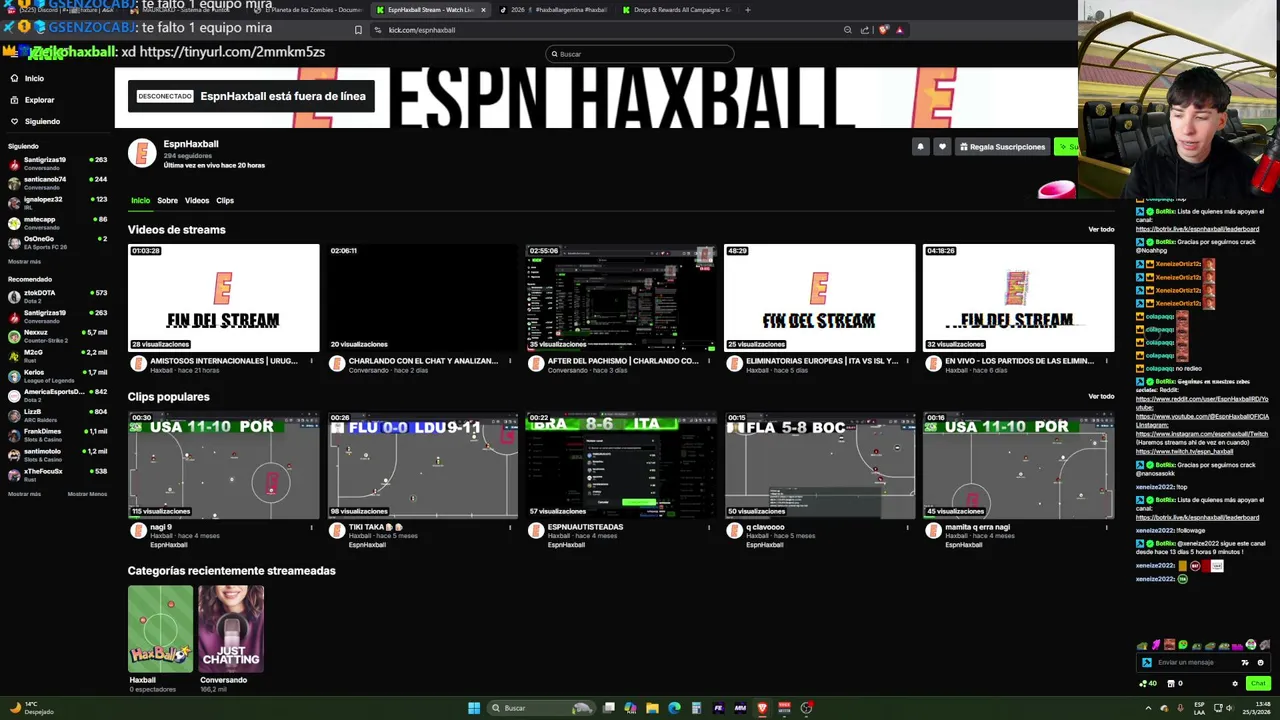The image size is (1280, 720).
Task: Open AmericaEsportsD in the Recomendado list
Action: point(57,395)
